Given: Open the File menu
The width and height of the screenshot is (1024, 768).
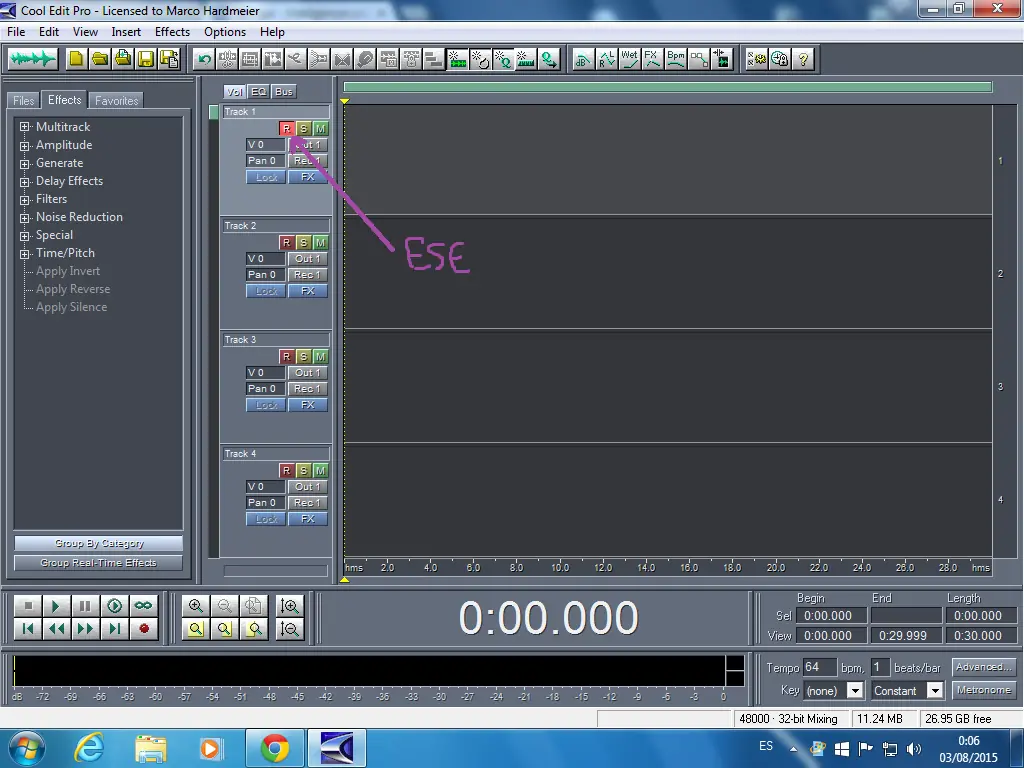Looking at the screenshot, I should click(16, 32).
